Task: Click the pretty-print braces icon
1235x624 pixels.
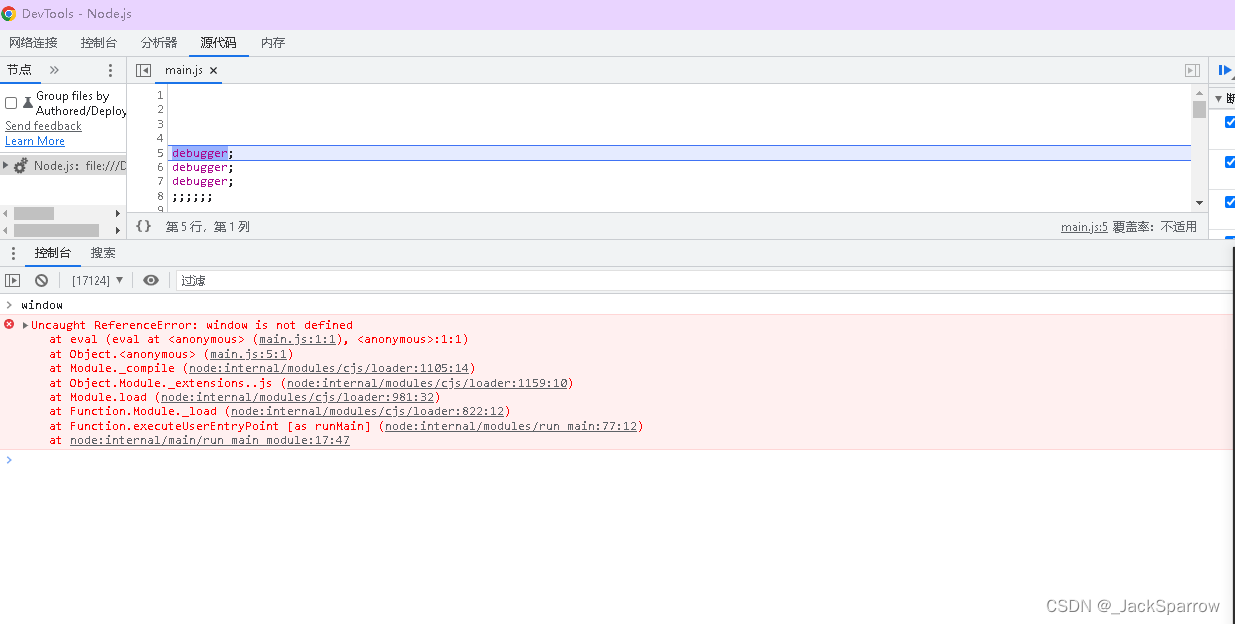Action: tap(143, 226)
